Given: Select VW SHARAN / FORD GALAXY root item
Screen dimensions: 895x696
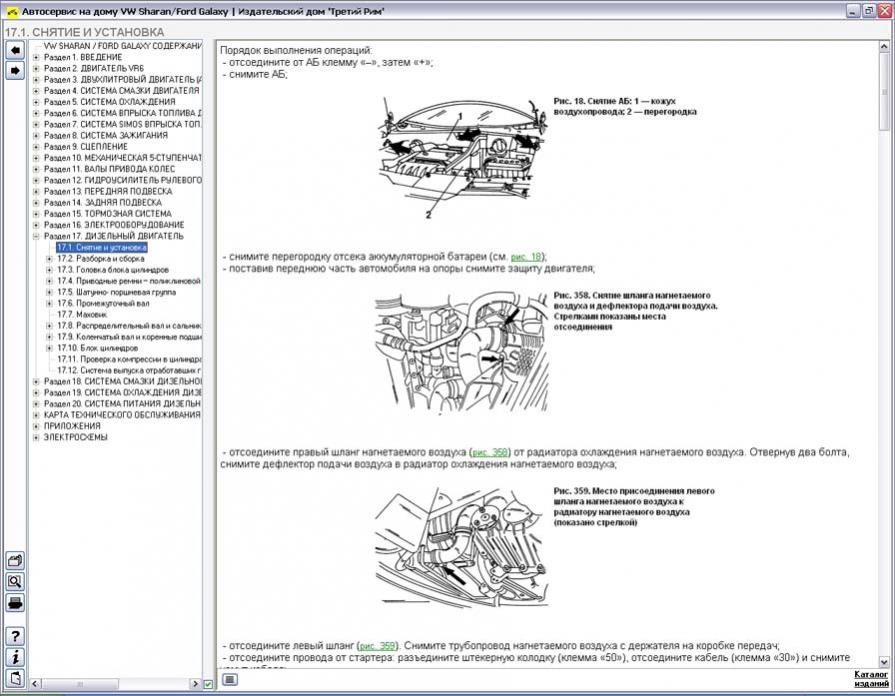Looking at the screenshot, I should [122, 46].
